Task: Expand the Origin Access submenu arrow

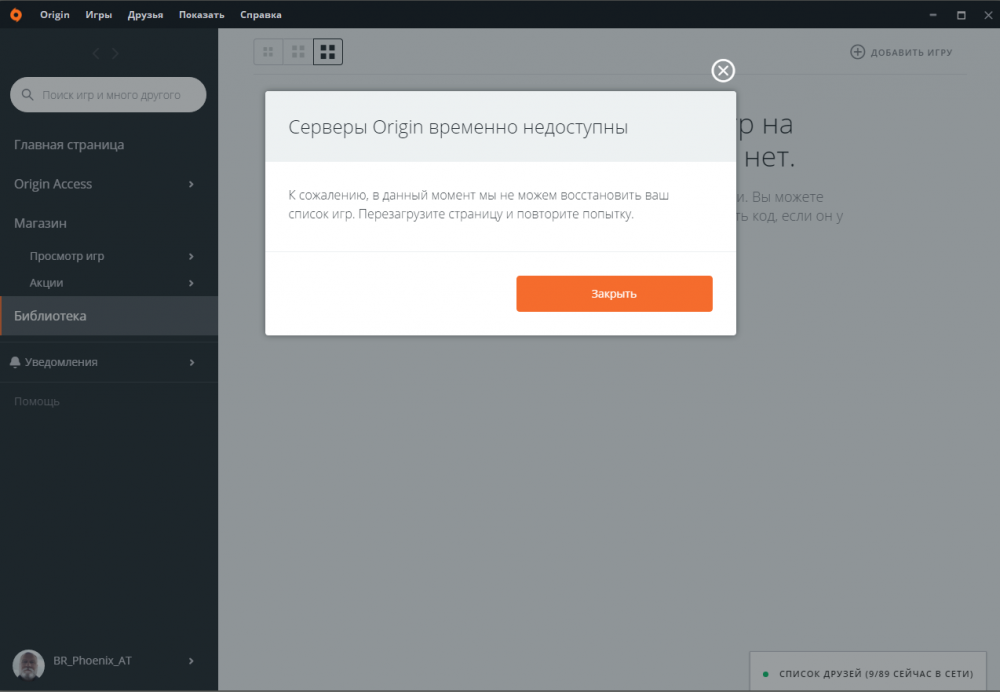Action: click(x=191, y=184)
